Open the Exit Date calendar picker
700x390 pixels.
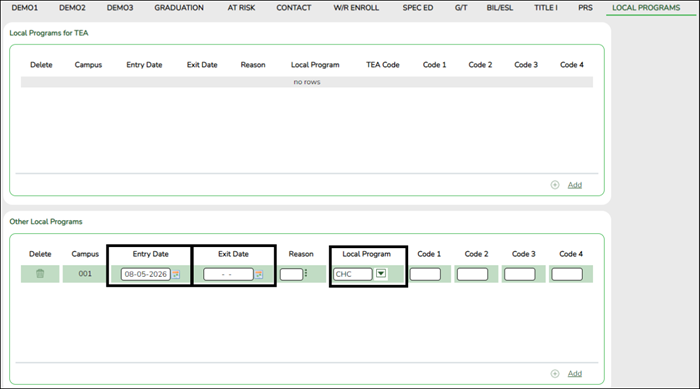[259, 274]
